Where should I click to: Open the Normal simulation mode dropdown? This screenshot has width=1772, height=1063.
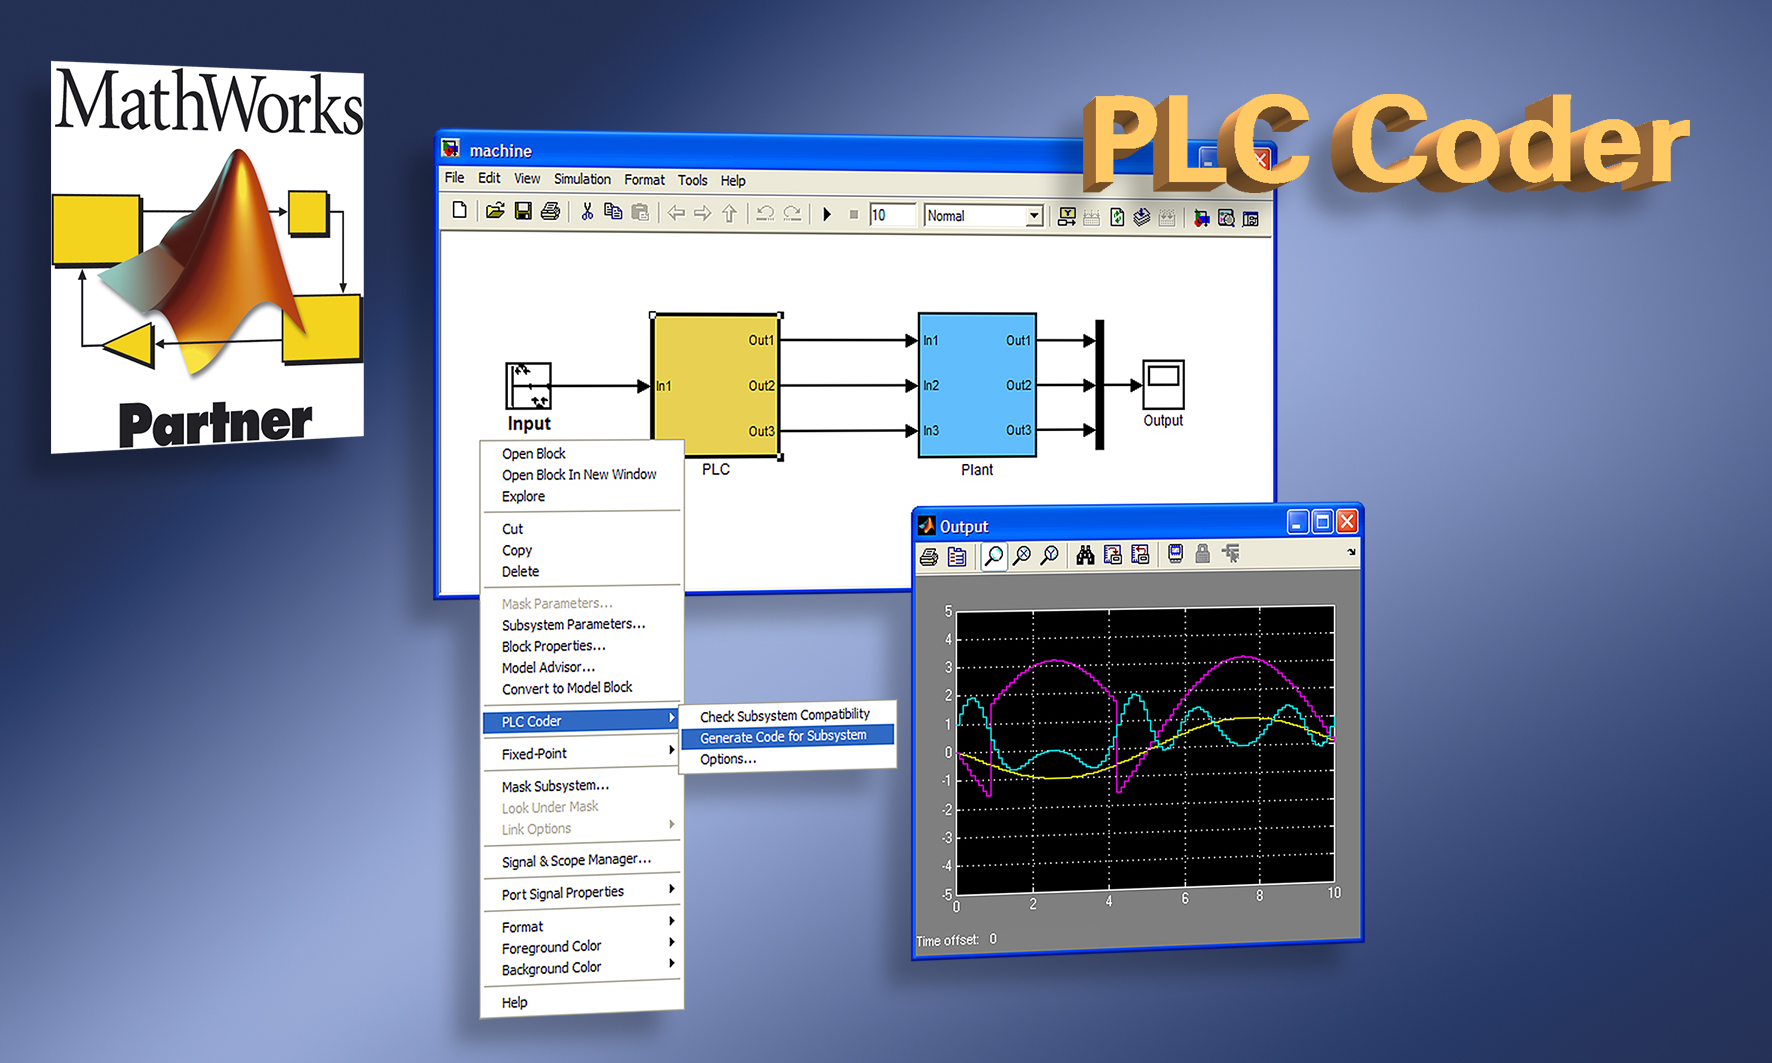pyautogui.click(x=1034, y=216)
